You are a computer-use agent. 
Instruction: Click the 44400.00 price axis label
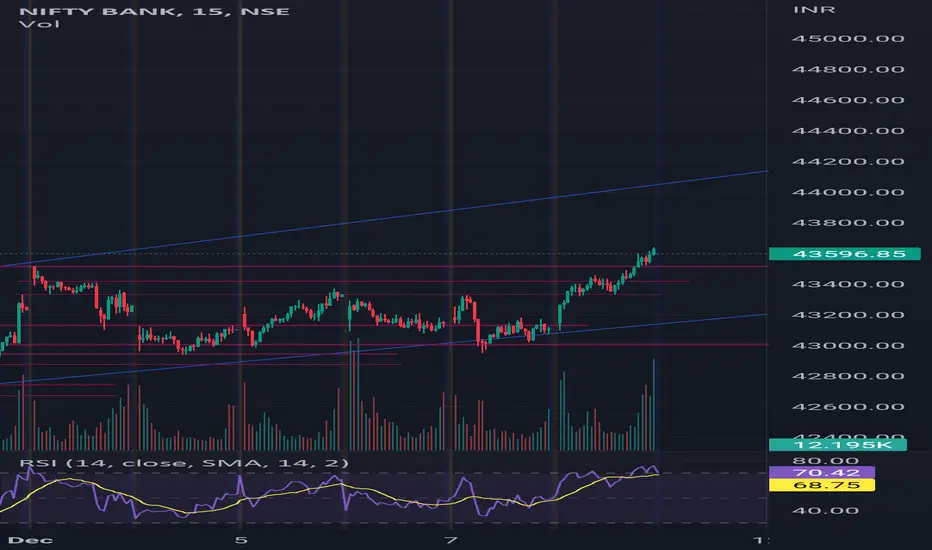pos(848,131)
